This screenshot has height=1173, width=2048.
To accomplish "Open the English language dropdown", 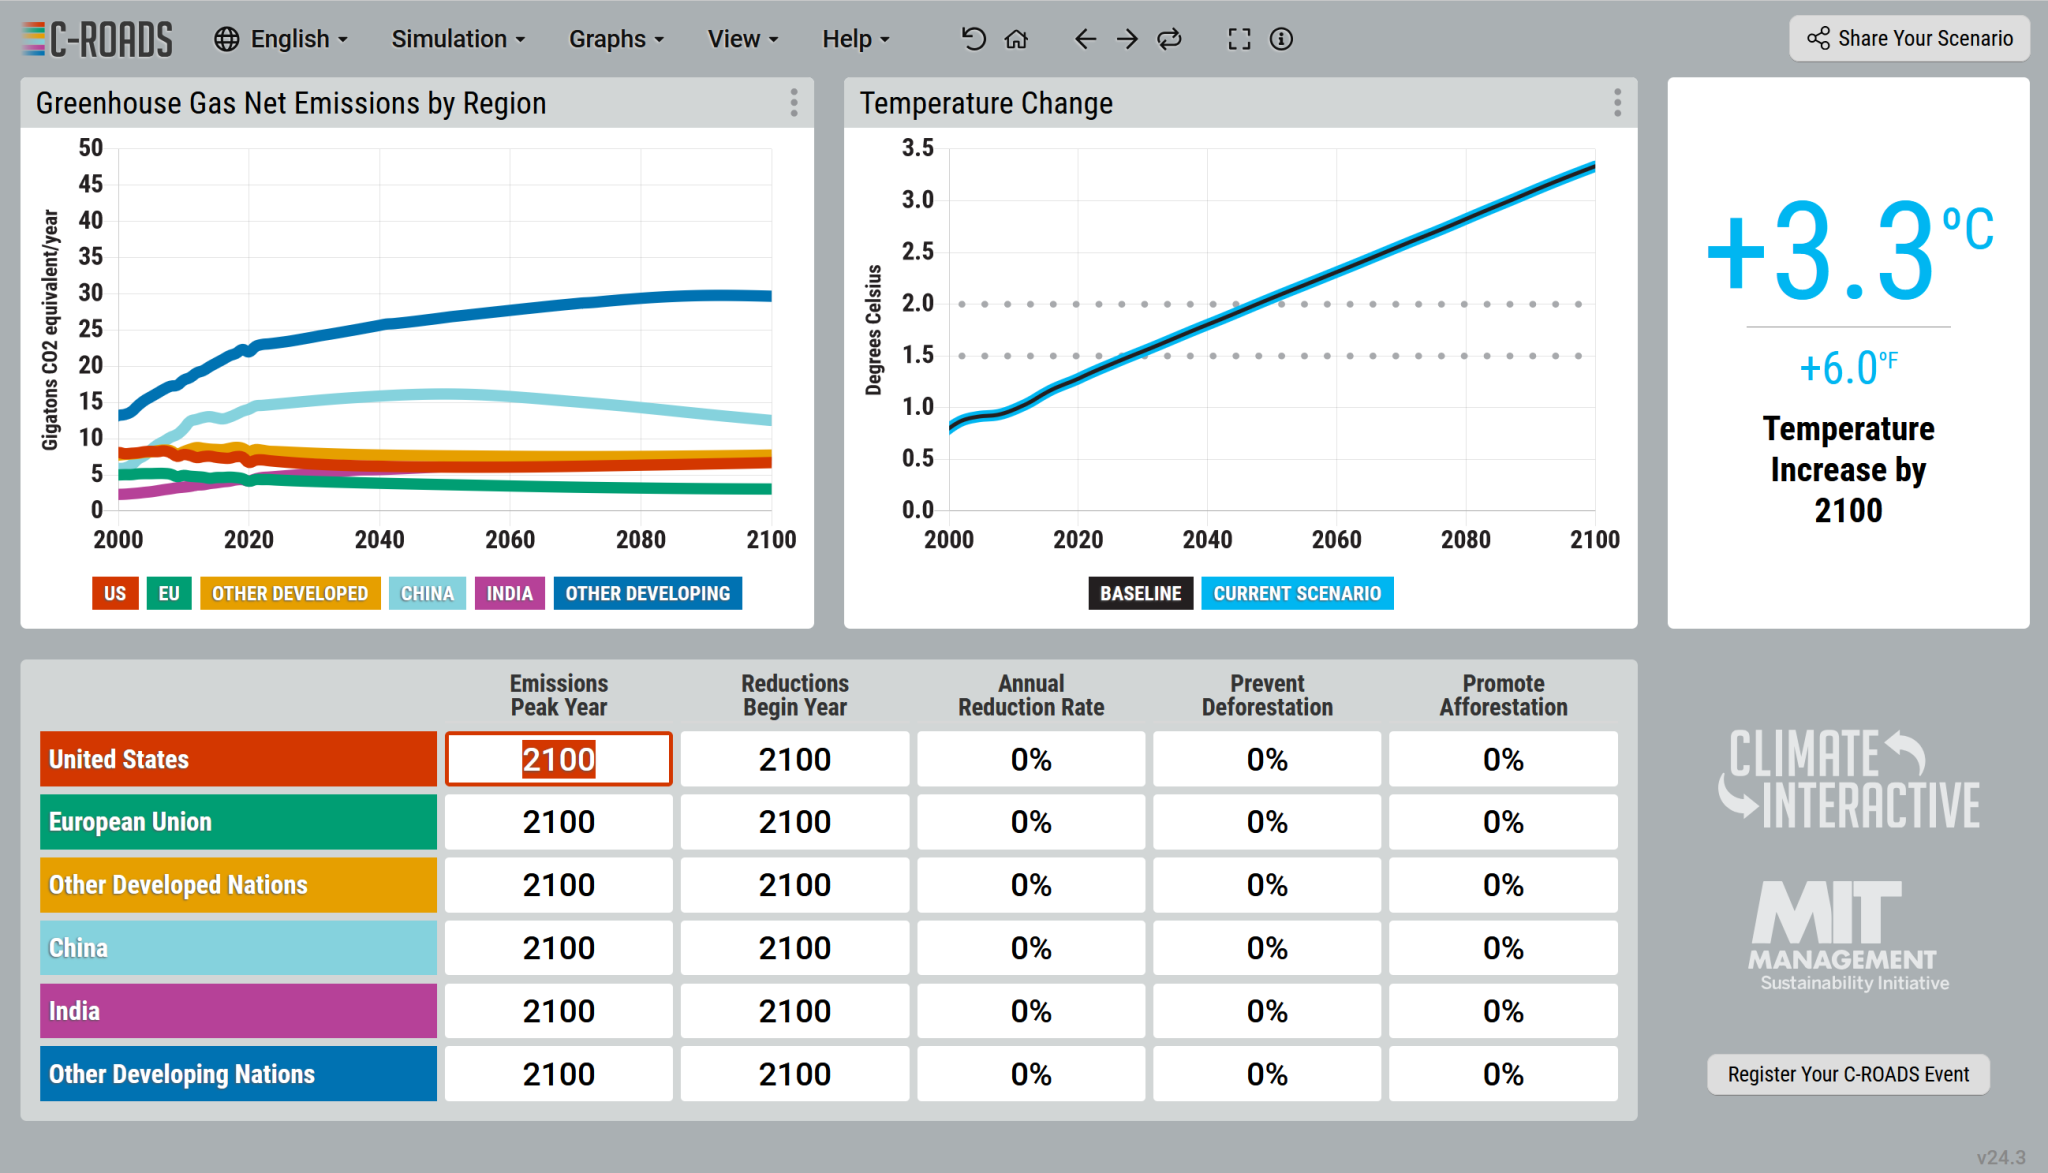I will [x=299, y=39].
